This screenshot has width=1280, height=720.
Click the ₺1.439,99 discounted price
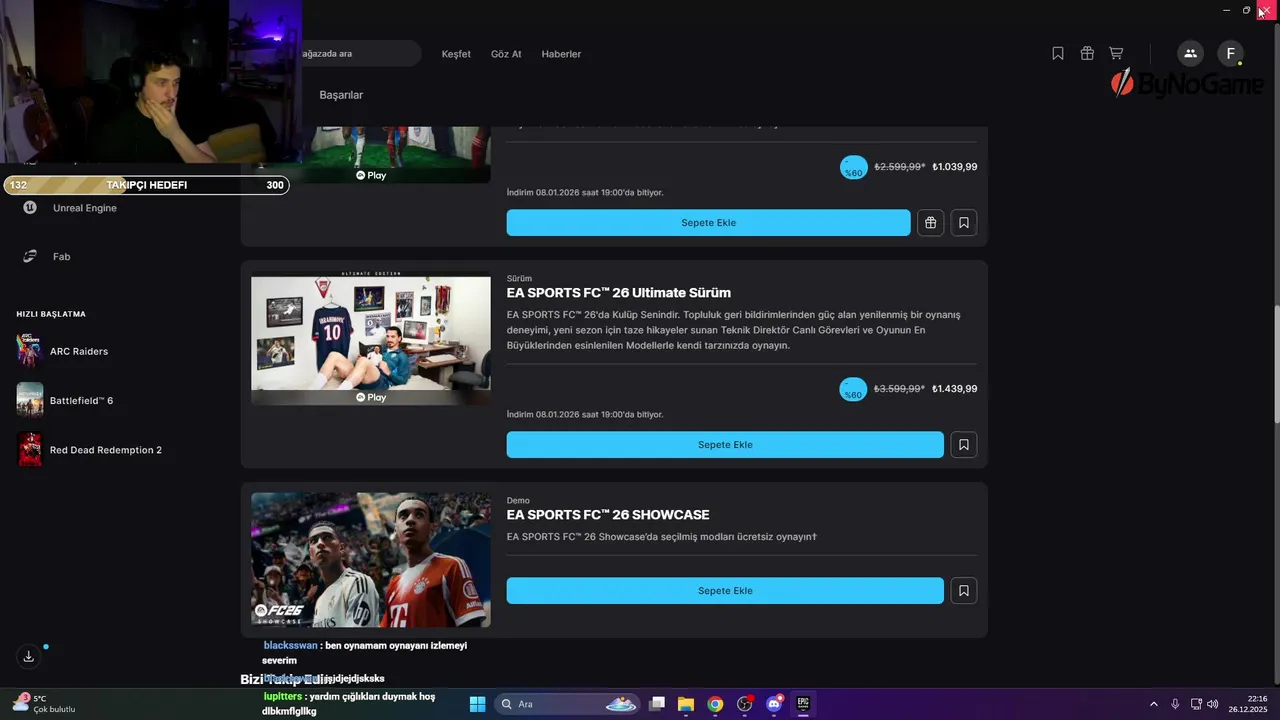[954, 389]
